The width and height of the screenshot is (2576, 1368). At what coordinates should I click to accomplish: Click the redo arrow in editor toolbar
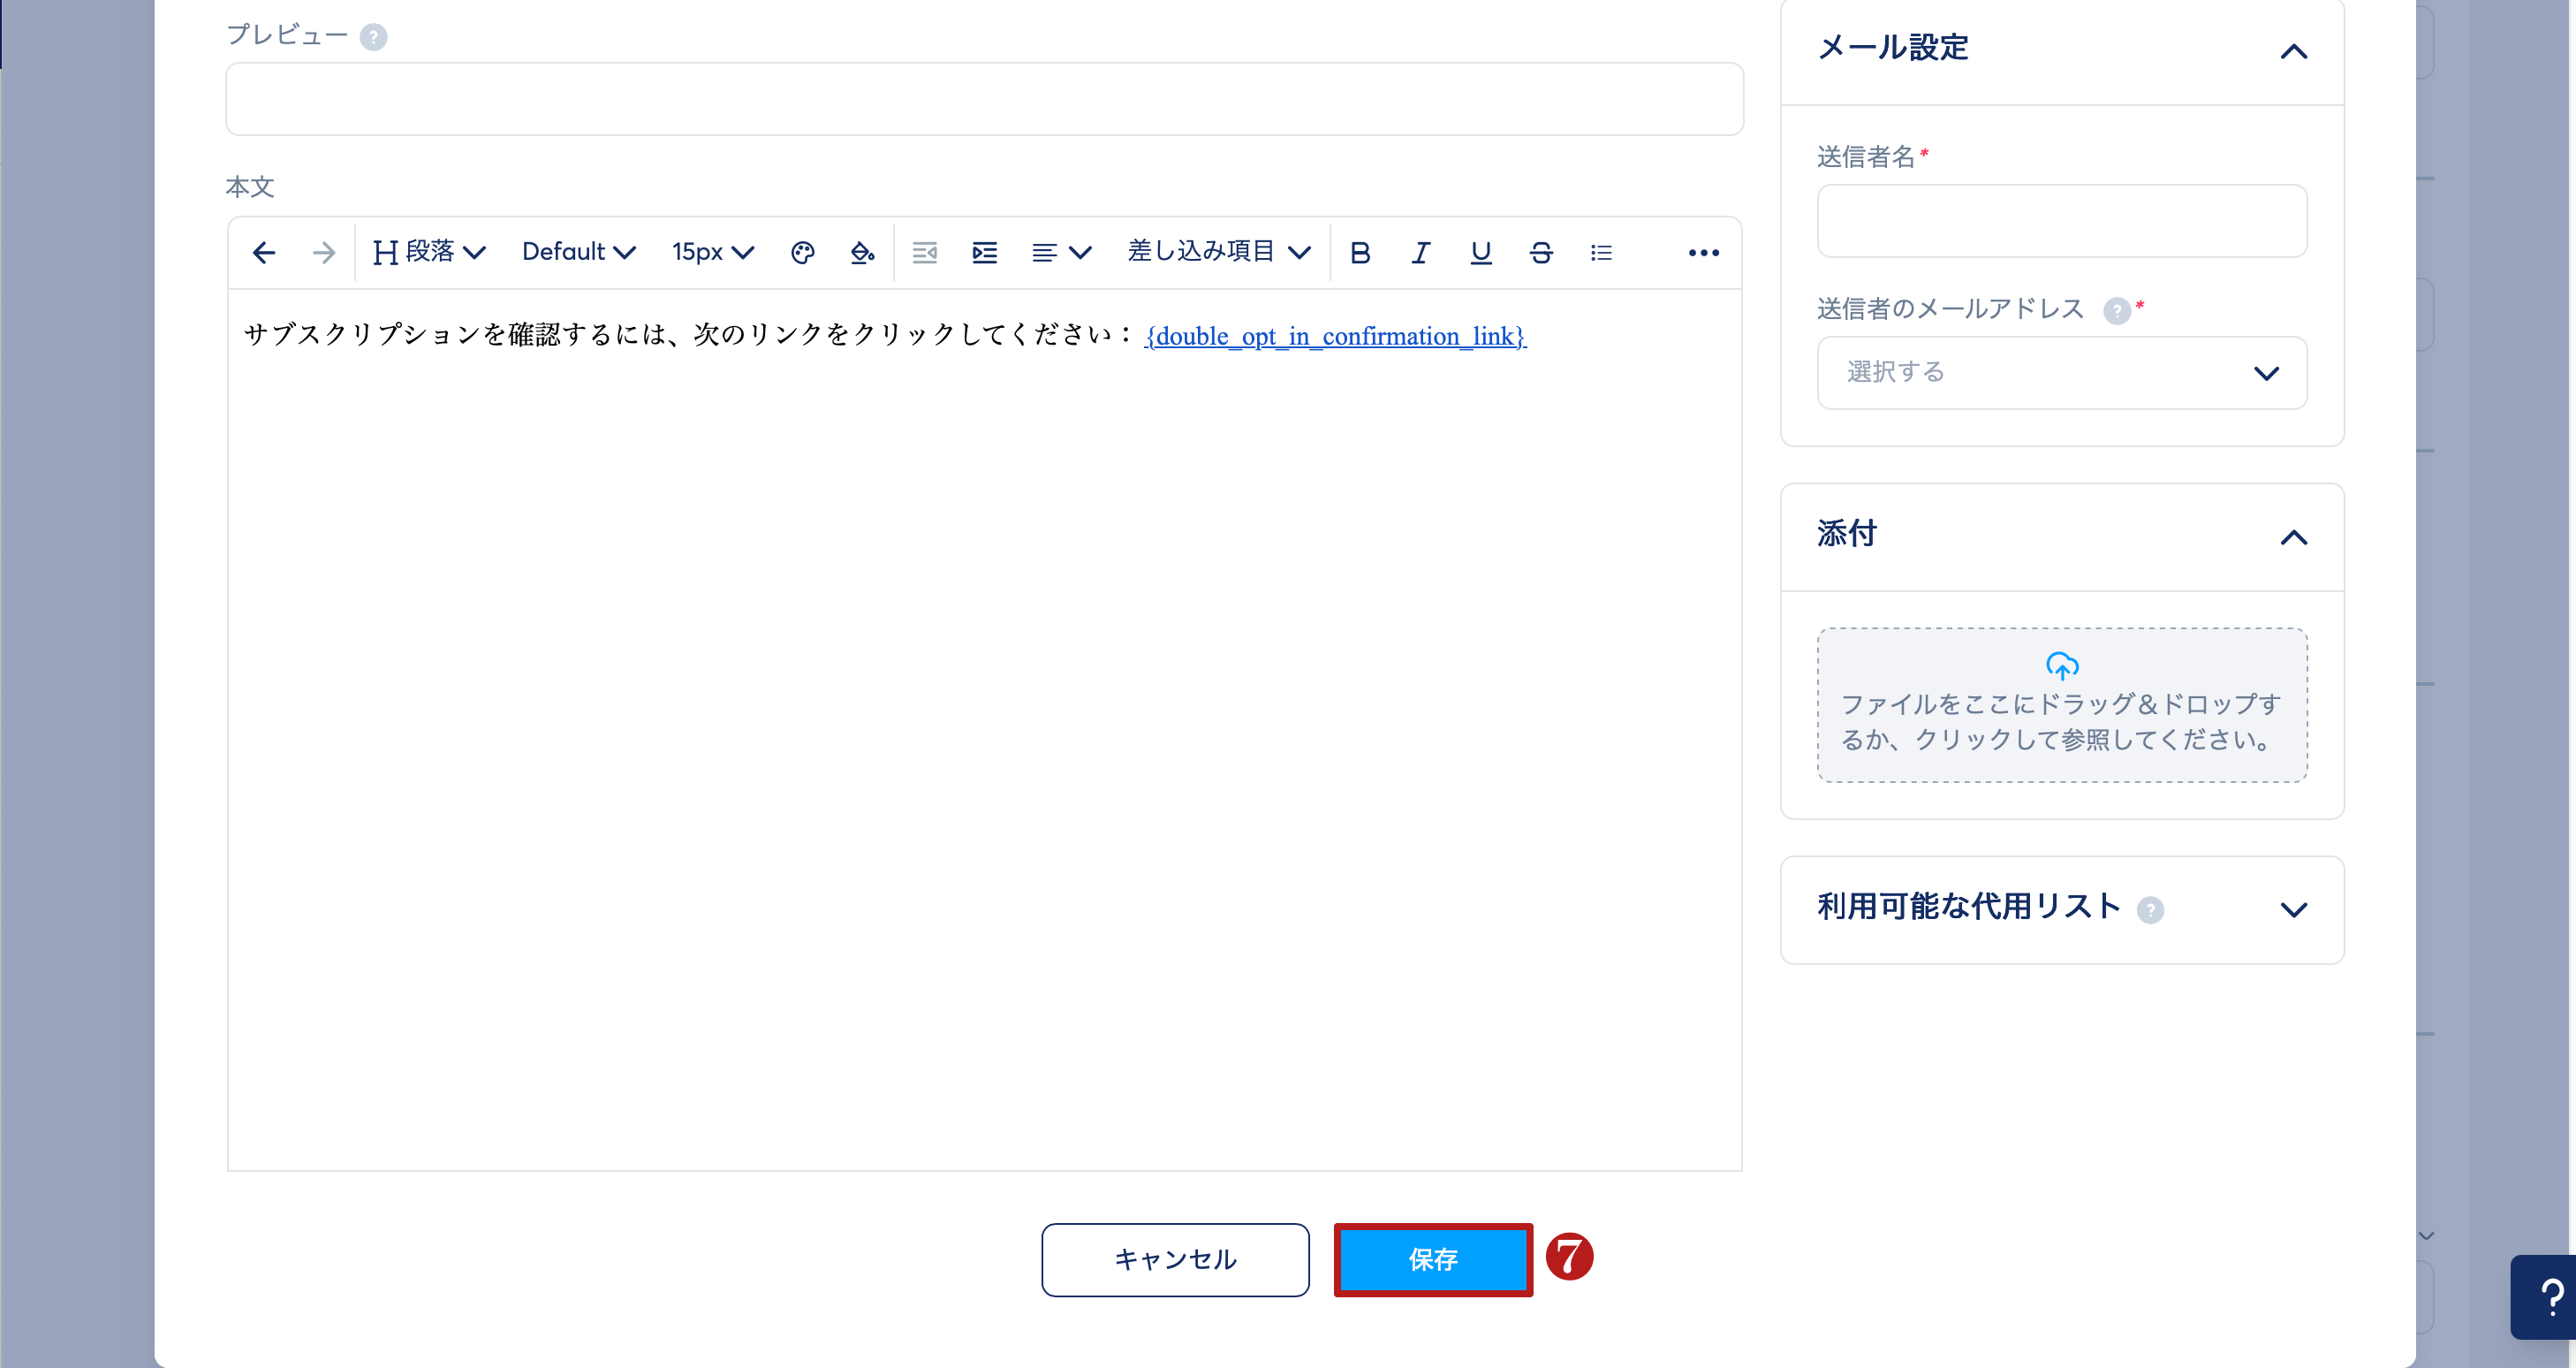tap(323, 253)
